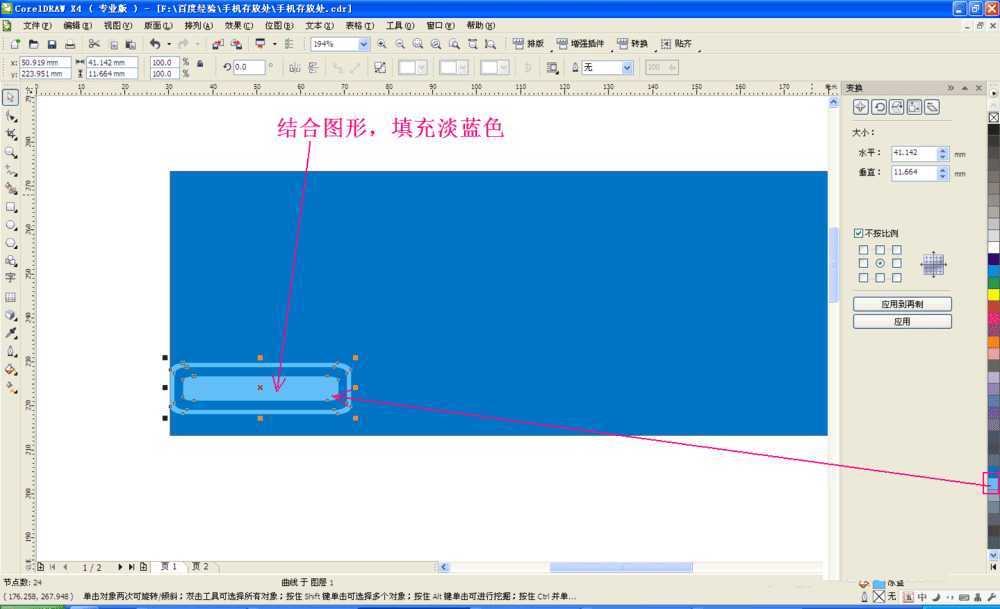Select the Pick tool
Viewport: 1000px width, 609px height.
point(10,98)
